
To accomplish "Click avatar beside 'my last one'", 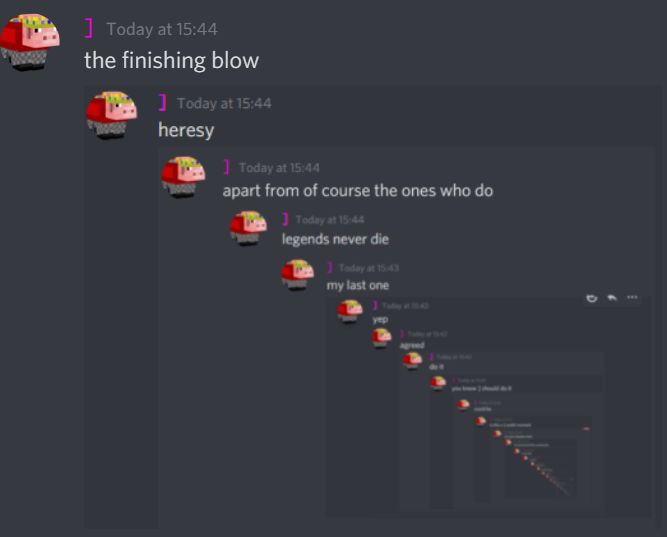I will 298,274.
